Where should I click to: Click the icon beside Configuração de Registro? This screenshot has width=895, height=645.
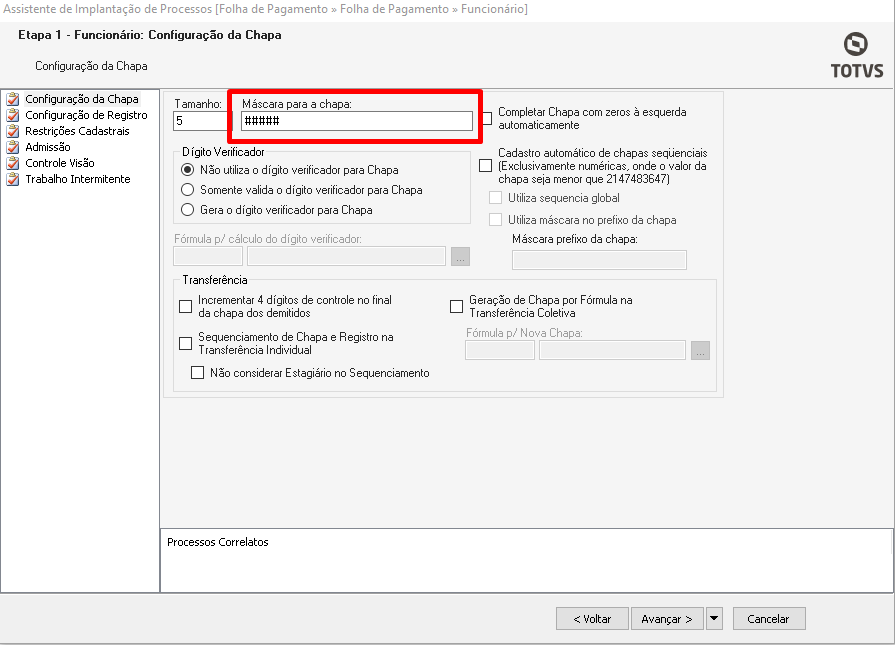tap(13, 115)
